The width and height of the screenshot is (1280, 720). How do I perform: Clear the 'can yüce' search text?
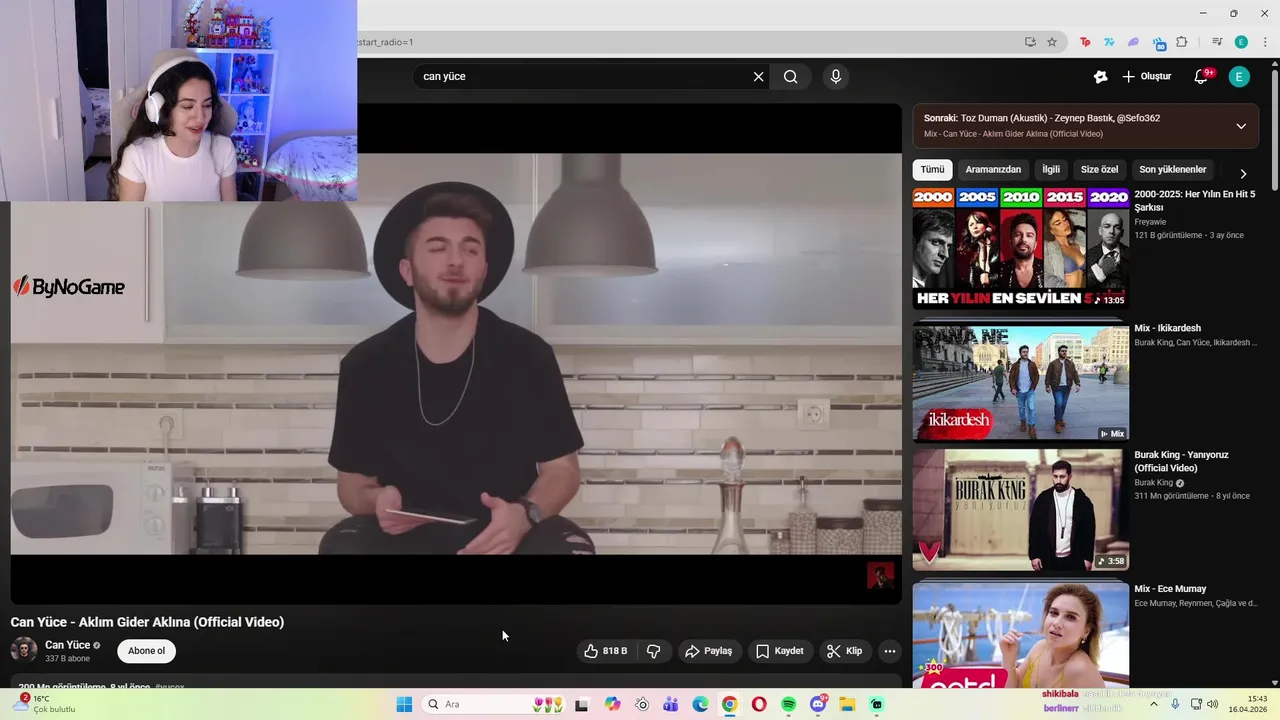pyautogui.click(x=758, y=76)
